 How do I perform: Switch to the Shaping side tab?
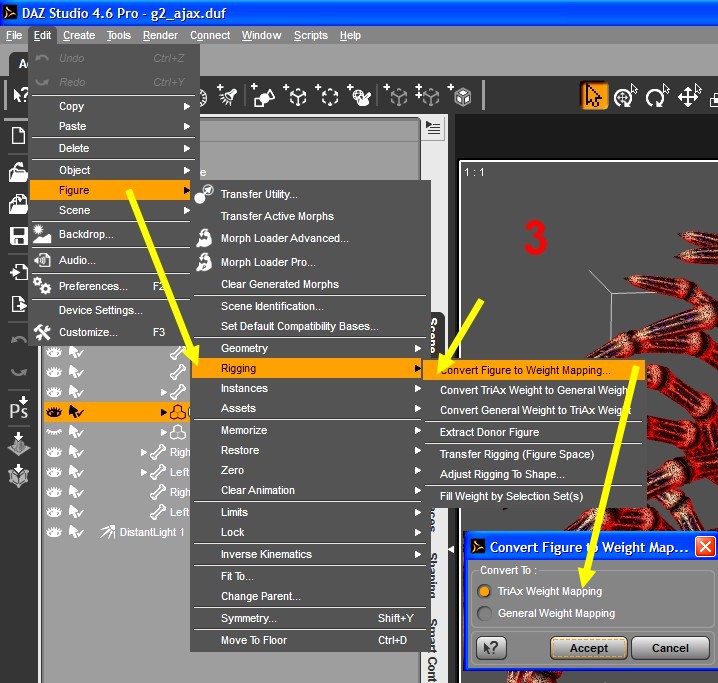click(434, 575)
